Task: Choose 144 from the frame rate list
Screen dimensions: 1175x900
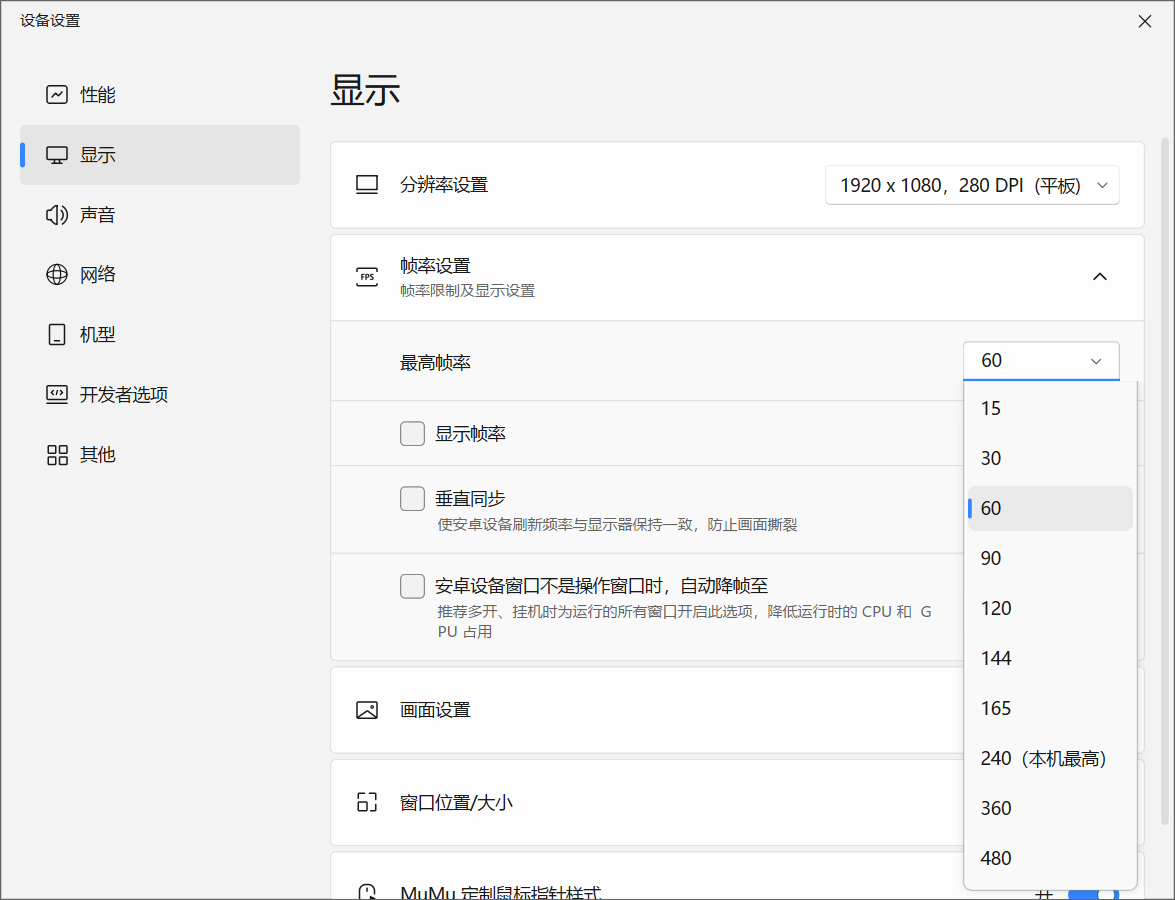Action: (1050, 658)
